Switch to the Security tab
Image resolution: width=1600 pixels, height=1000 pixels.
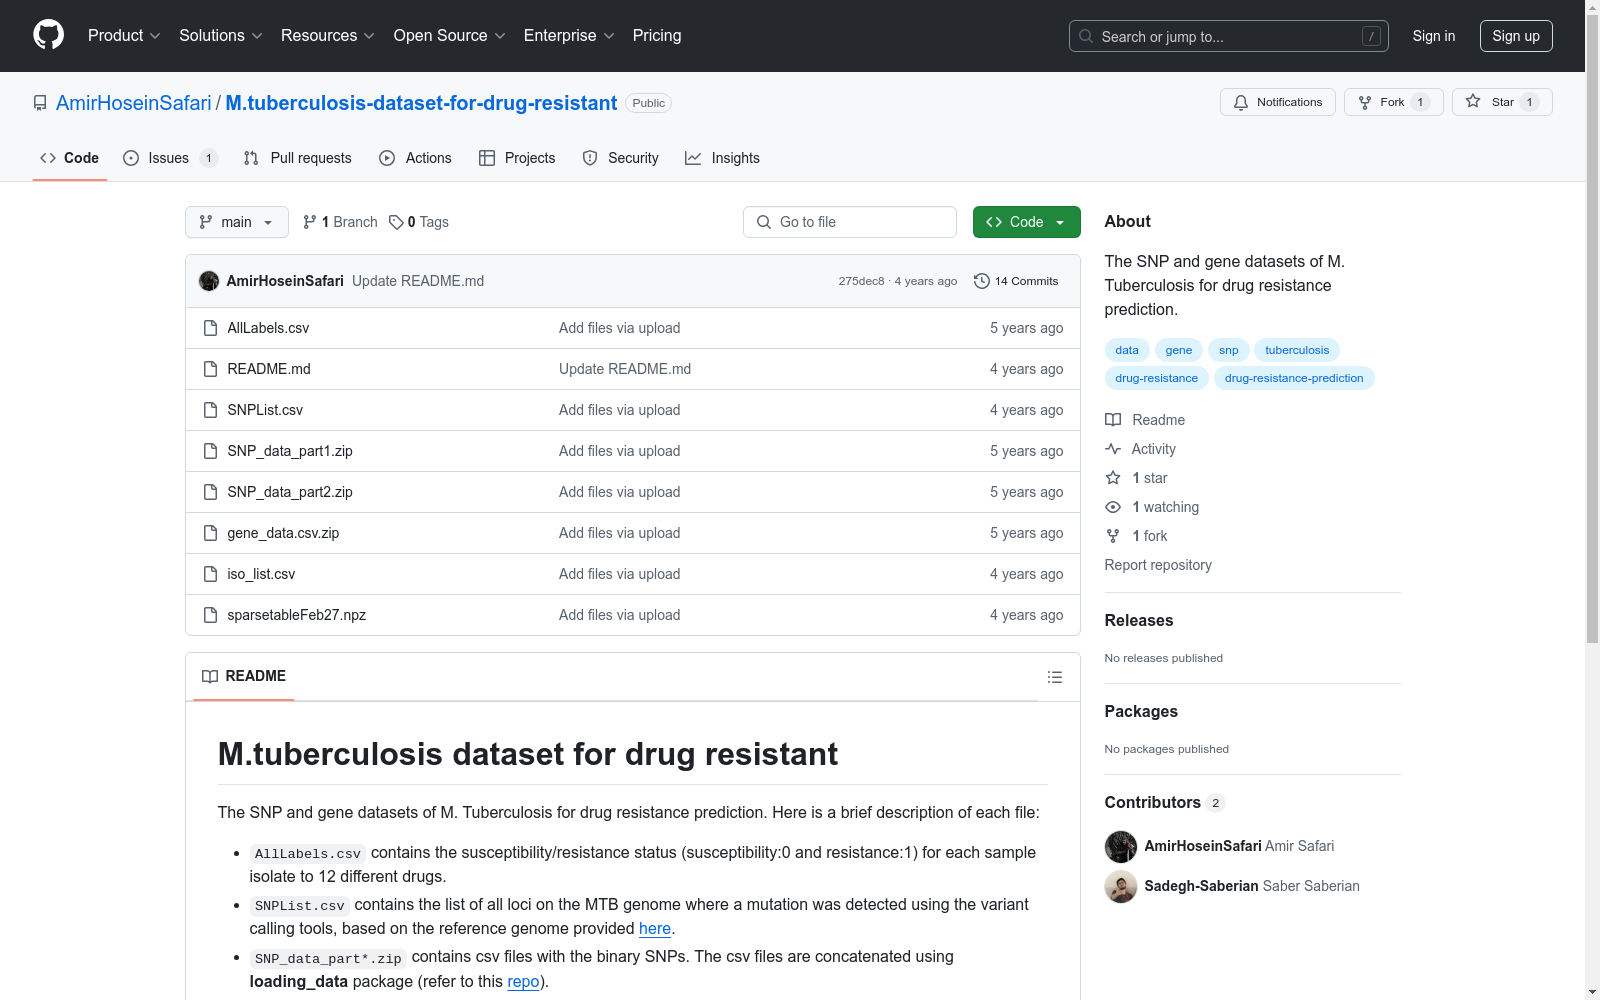[621, 158]
